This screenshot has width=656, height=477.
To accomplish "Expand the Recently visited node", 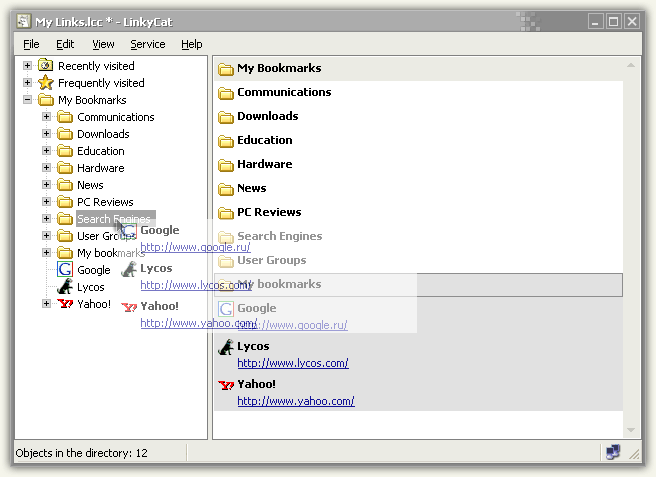I will click(x=27, y=65).
